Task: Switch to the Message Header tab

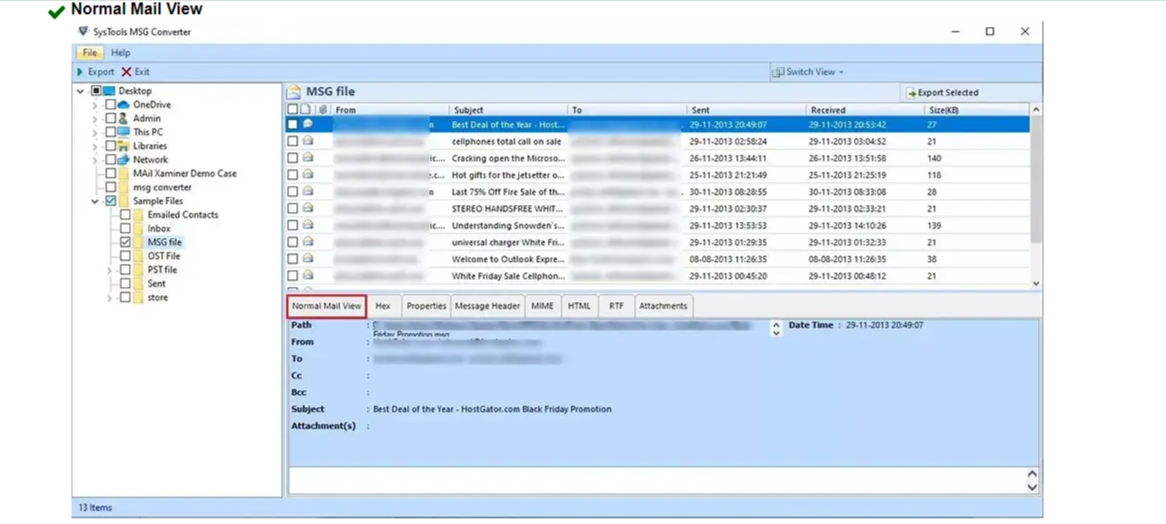Action: [x=487, y=305]
